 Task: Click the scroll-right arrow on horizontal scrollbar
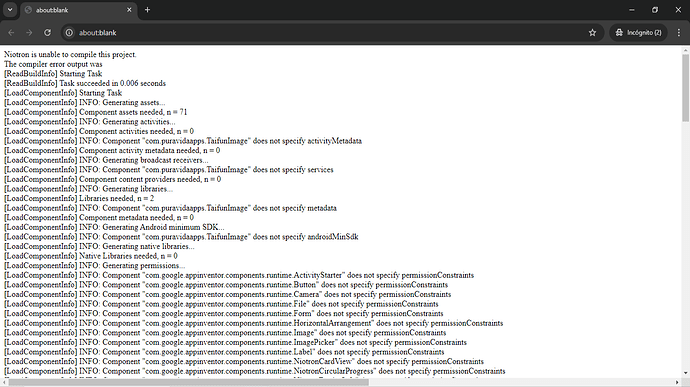coord(678,382)
